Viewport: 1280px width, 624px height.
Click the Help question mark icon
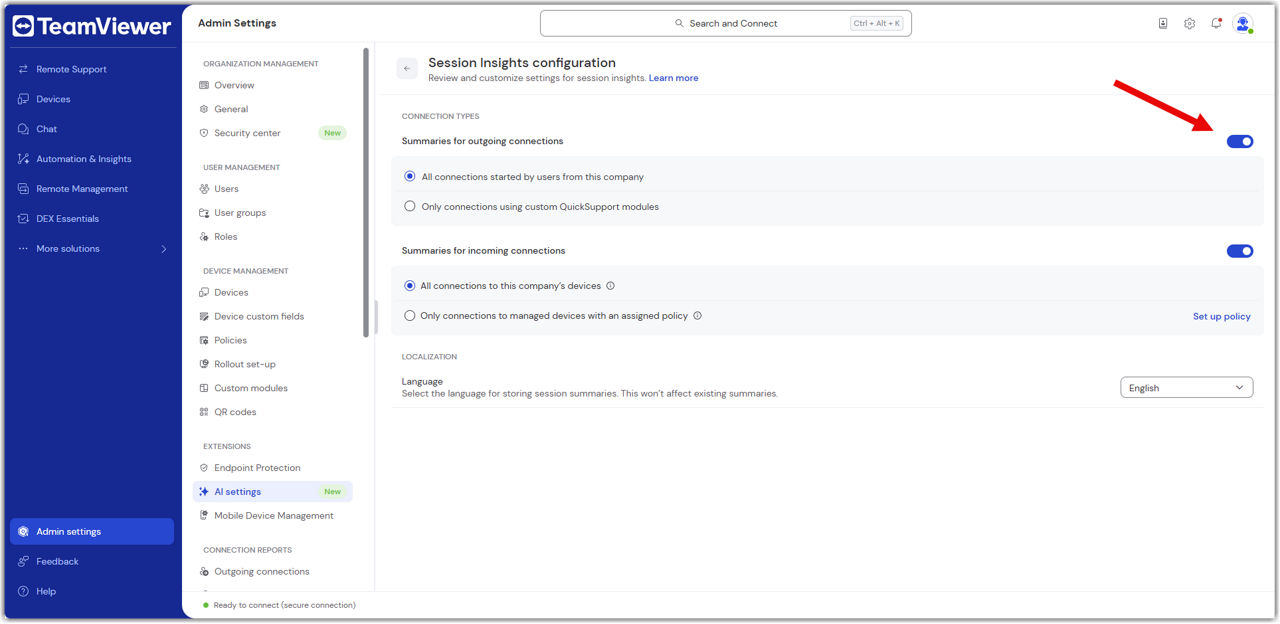click(24, 592)
